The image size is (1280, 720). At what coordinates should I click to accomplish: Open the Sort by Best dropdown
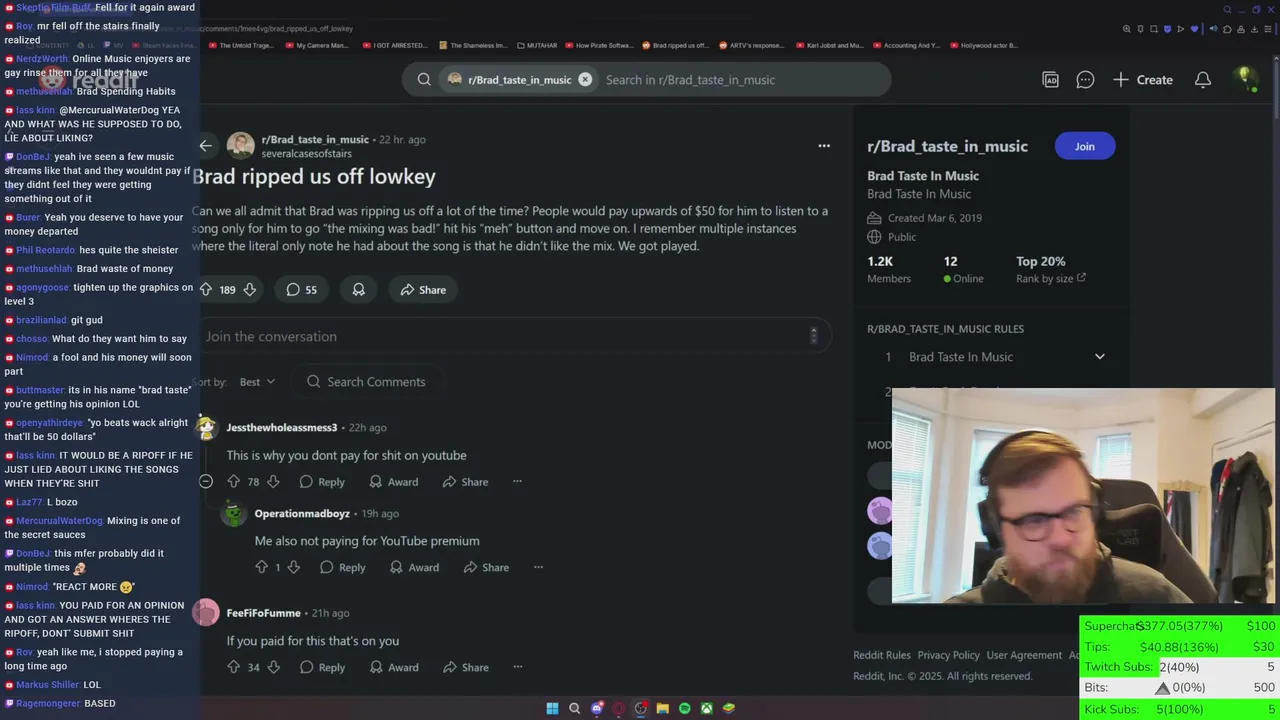(257, 382)
